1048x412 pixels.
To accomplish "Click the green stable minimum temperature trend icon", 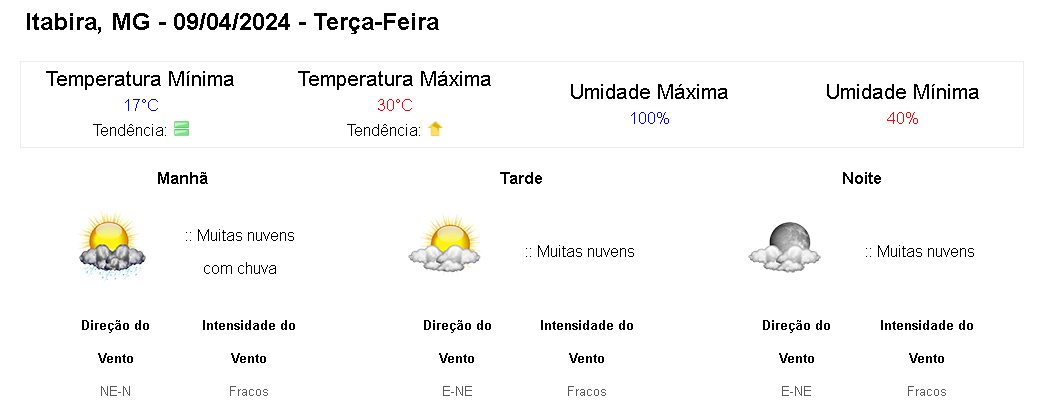I will (x=181, y=129).
